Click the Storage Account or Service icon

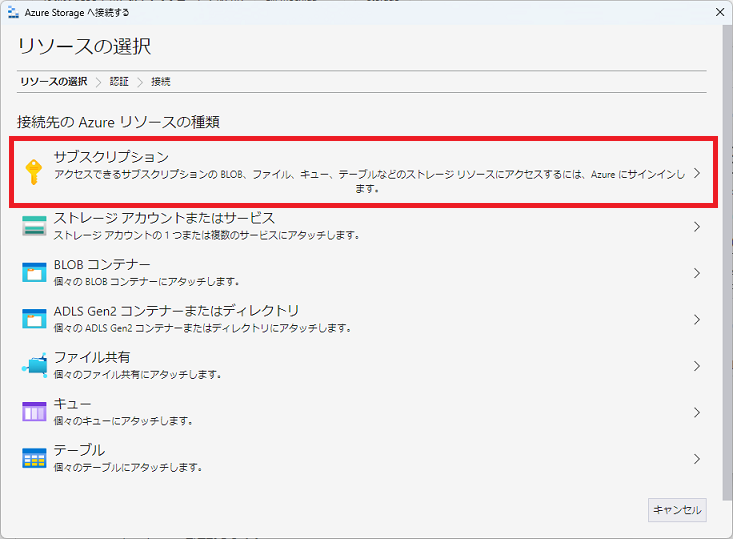34,226
